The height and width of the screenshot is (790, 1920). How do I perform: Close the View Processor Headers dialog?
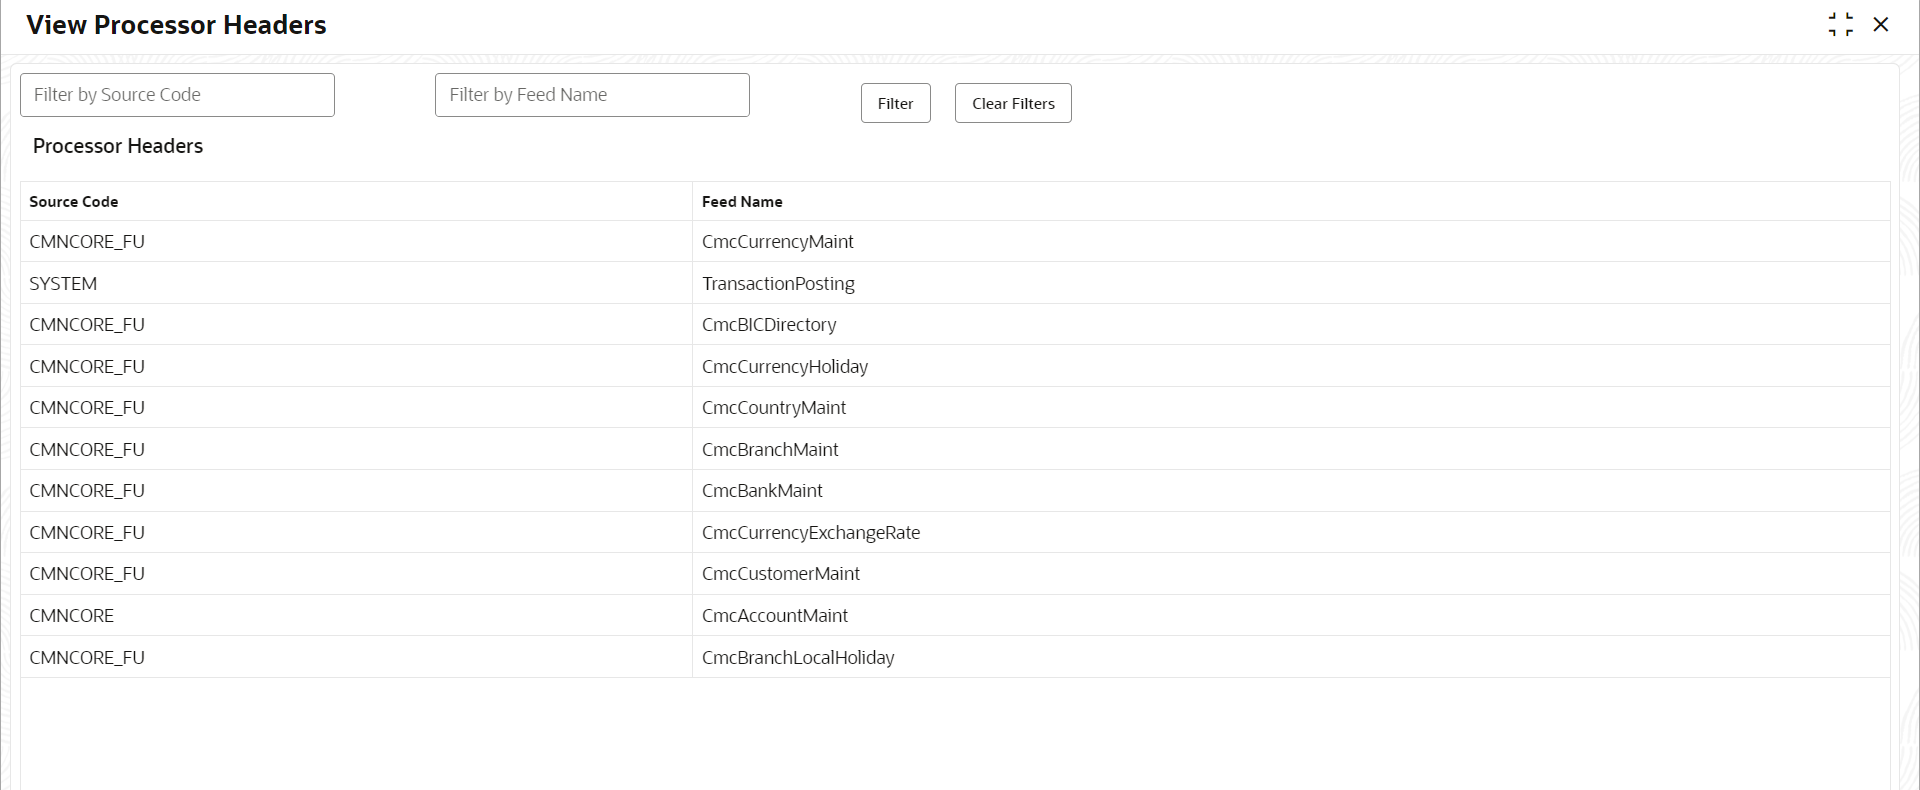pos(1881,24)
